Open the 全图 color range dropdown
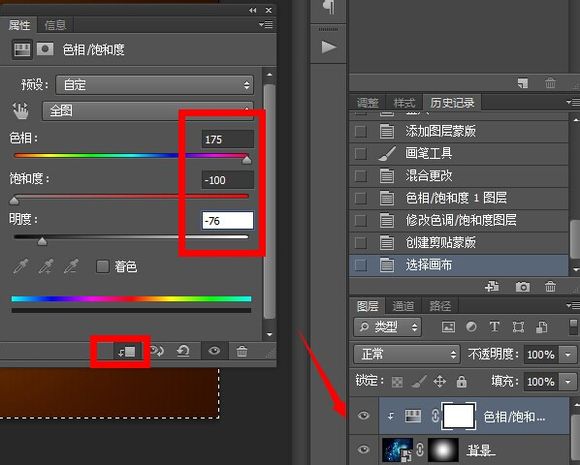580x465 pixels. click(x=148, y=111)
